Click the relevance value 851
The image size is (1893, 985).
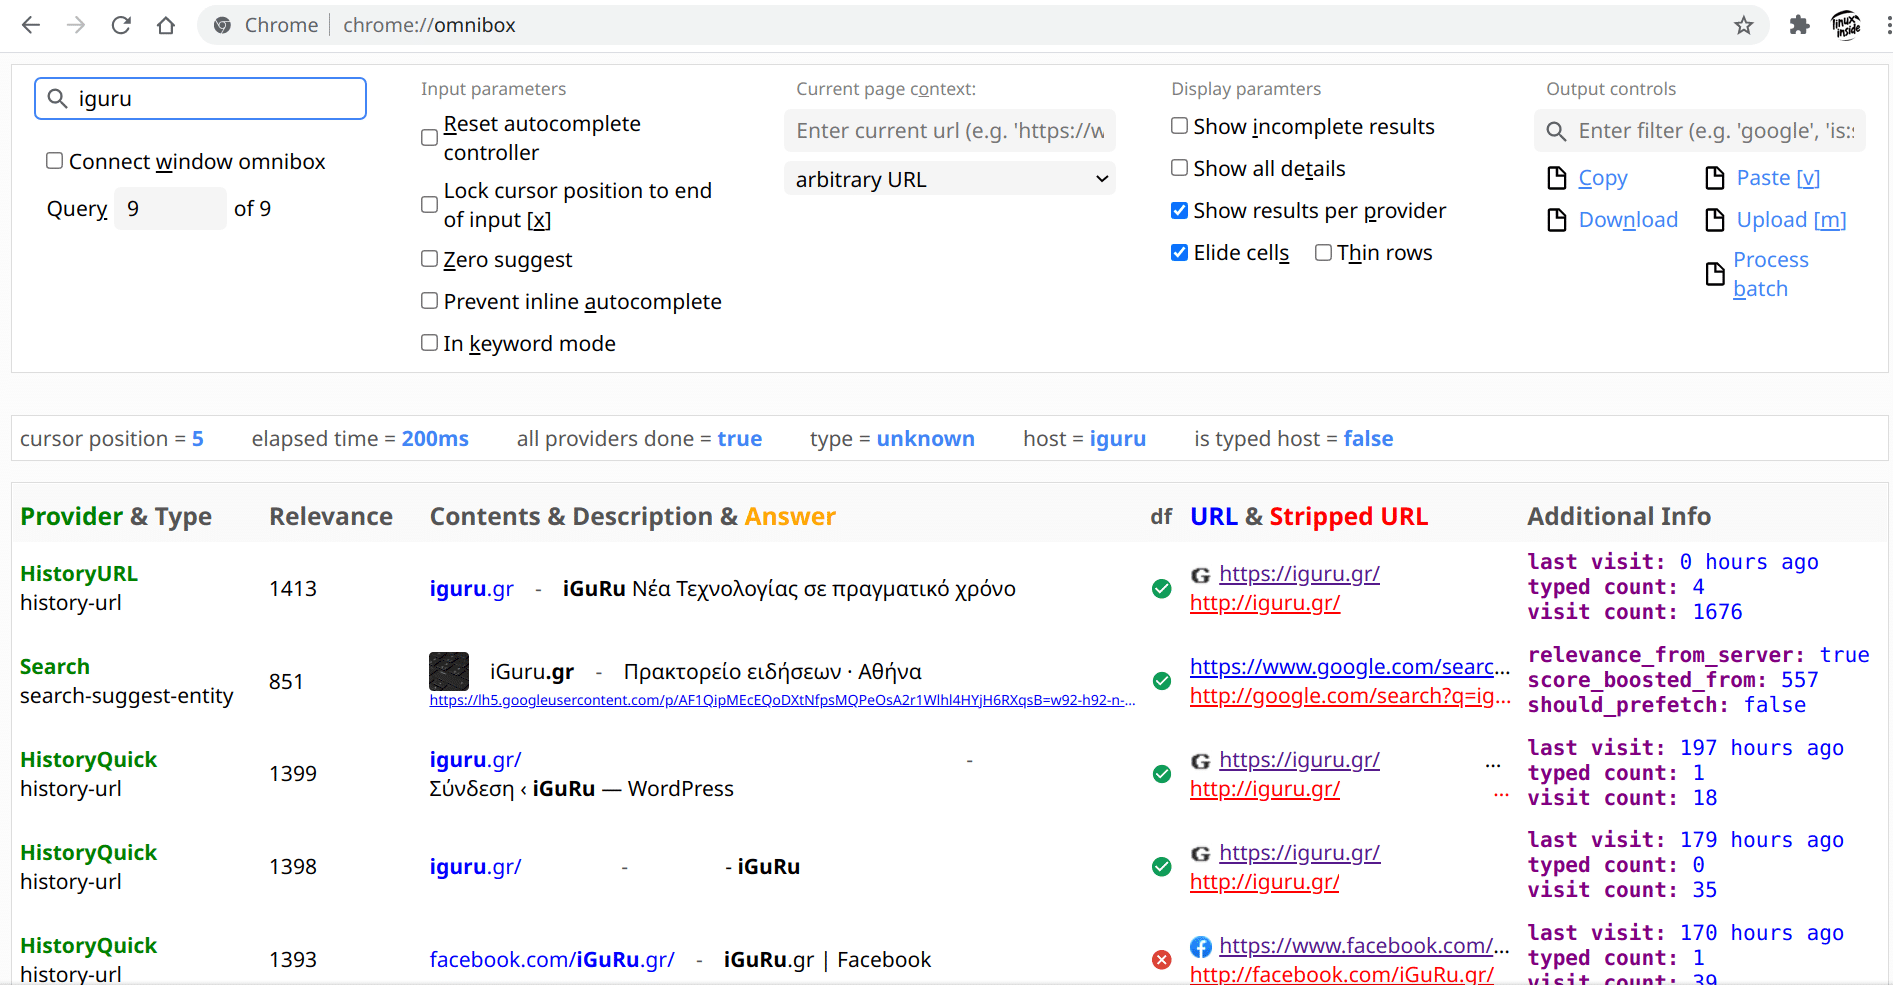click(x=286, y=682)
